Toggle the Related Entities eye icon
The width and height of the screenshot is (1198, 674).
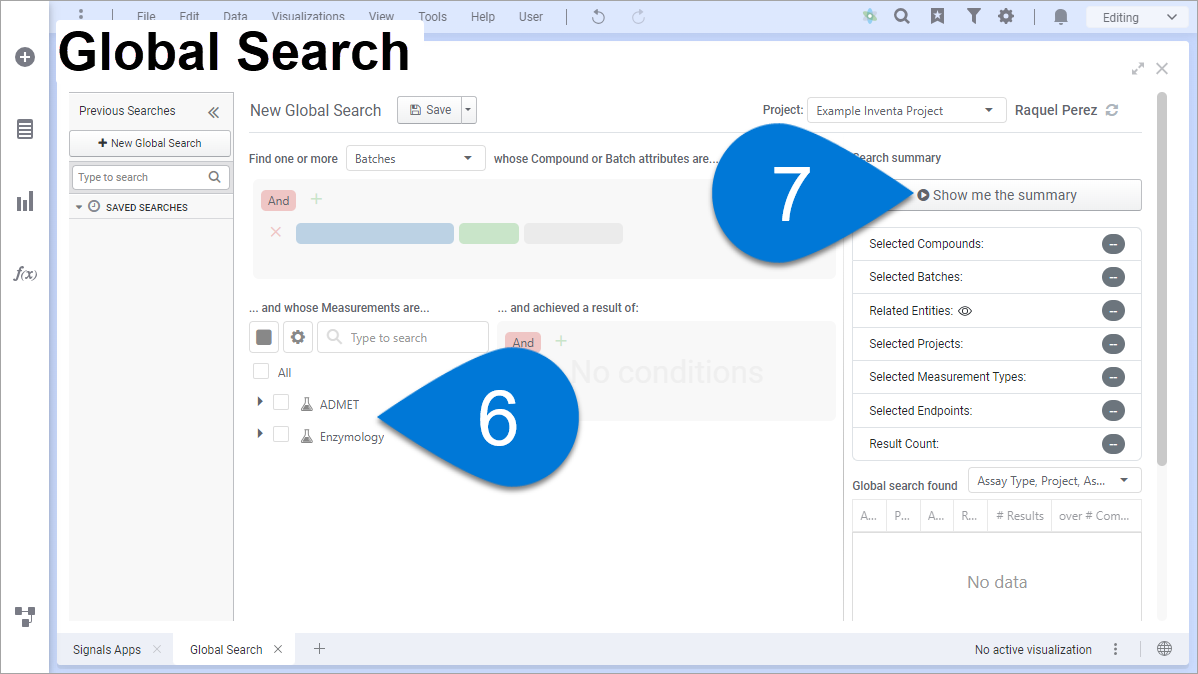pyautogui.click(x=965, y=311)
